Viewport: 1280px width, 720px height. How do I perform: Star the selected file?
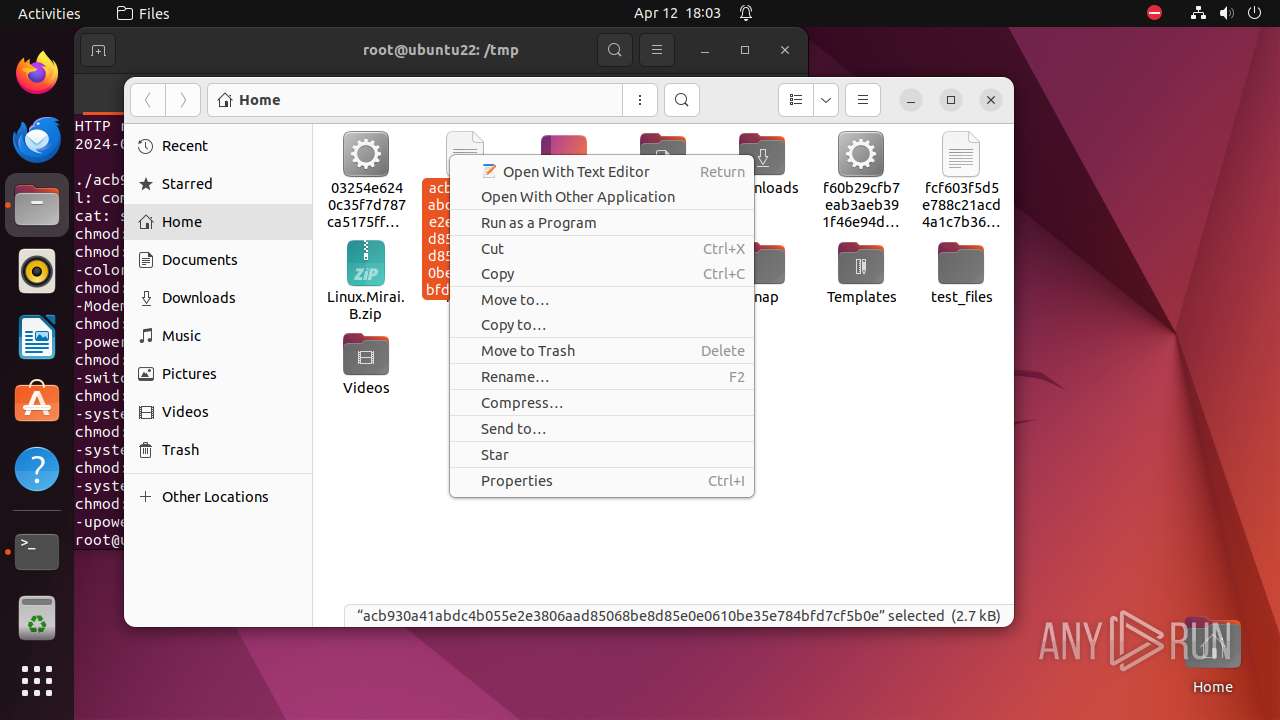[x=601, y=455]
